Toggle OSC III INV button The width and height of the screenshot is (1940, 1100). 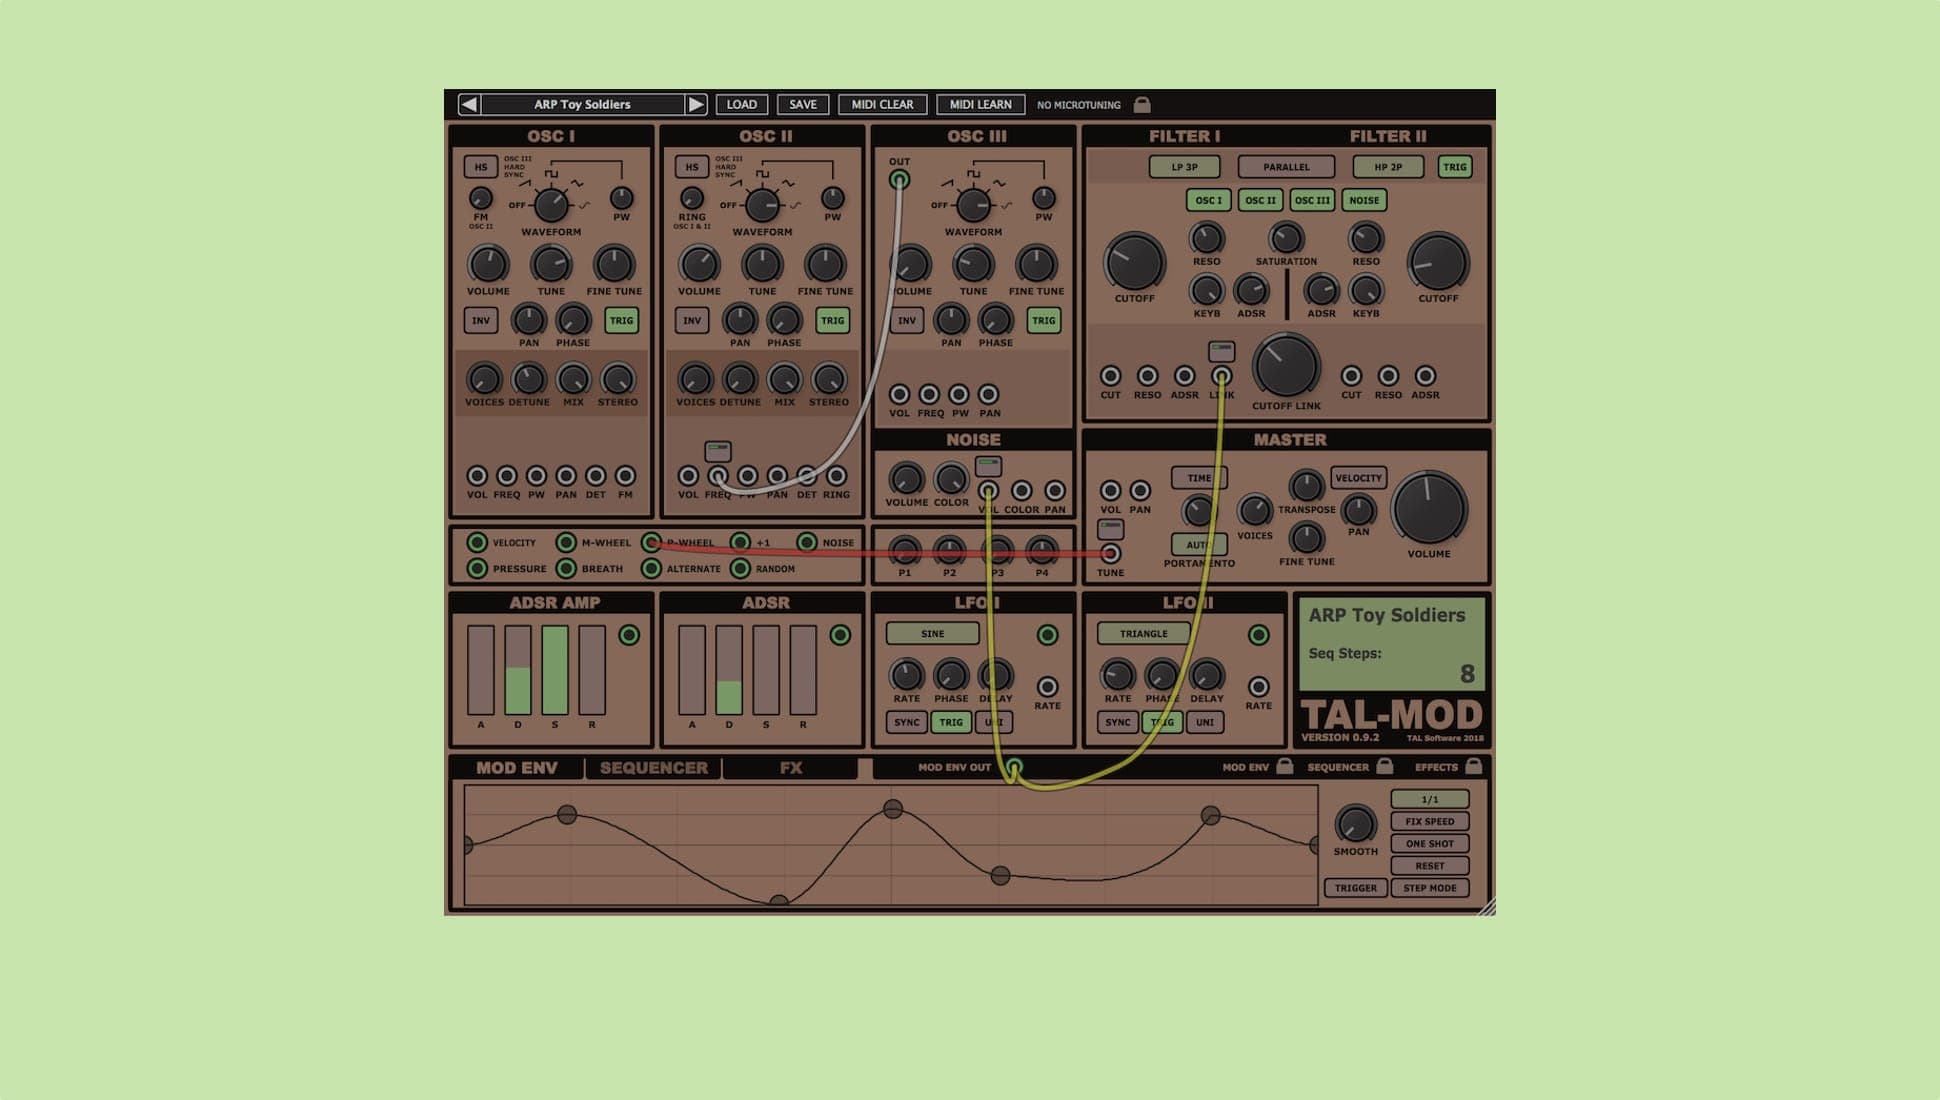pos(907,321)
